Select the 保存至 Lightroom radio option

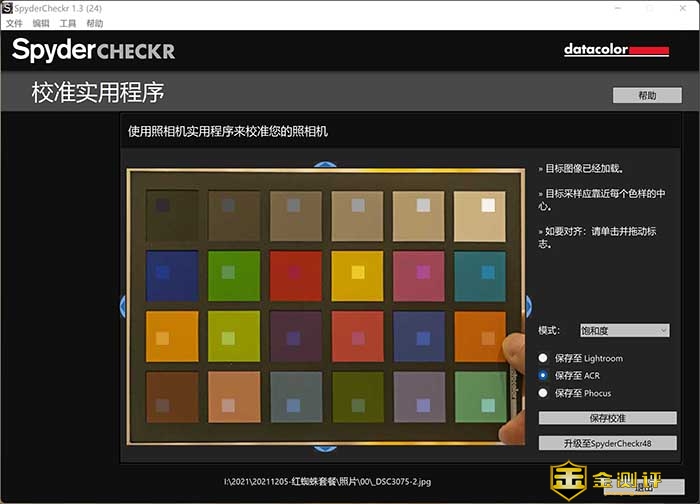543,358
